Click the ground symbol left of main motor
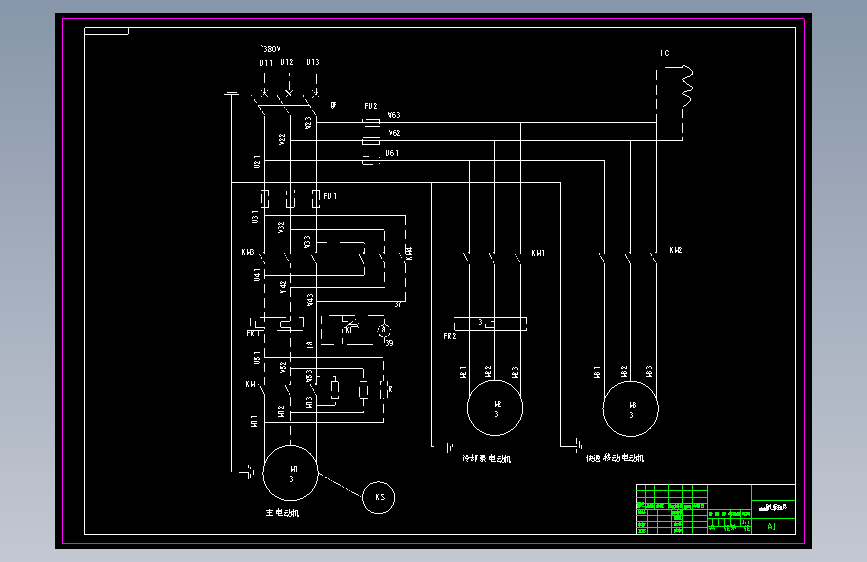Image resolution: width=867 pixels, height=562 pixels. pos(247,472)
